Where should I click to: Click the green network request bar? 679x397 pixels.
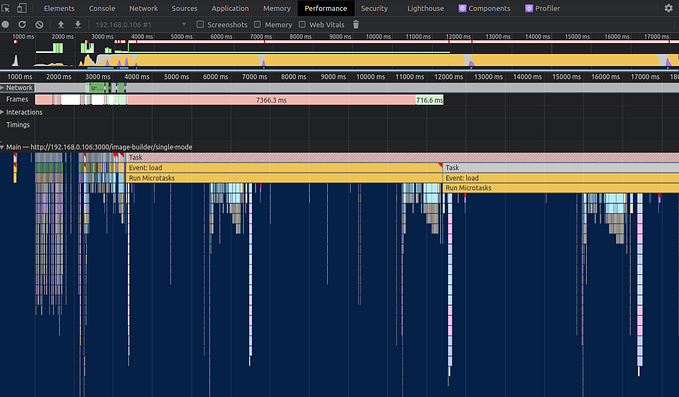tap(96, 88)
